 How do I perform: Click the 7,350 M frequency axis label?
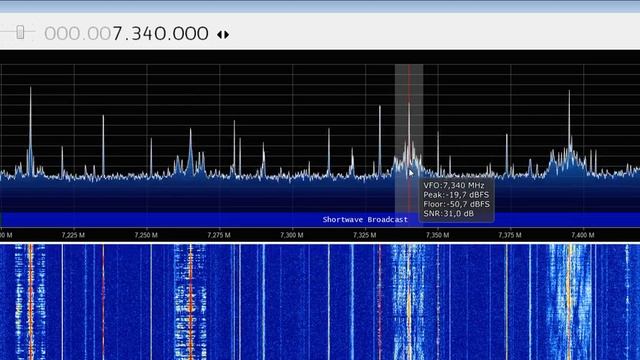click(438, 235)
